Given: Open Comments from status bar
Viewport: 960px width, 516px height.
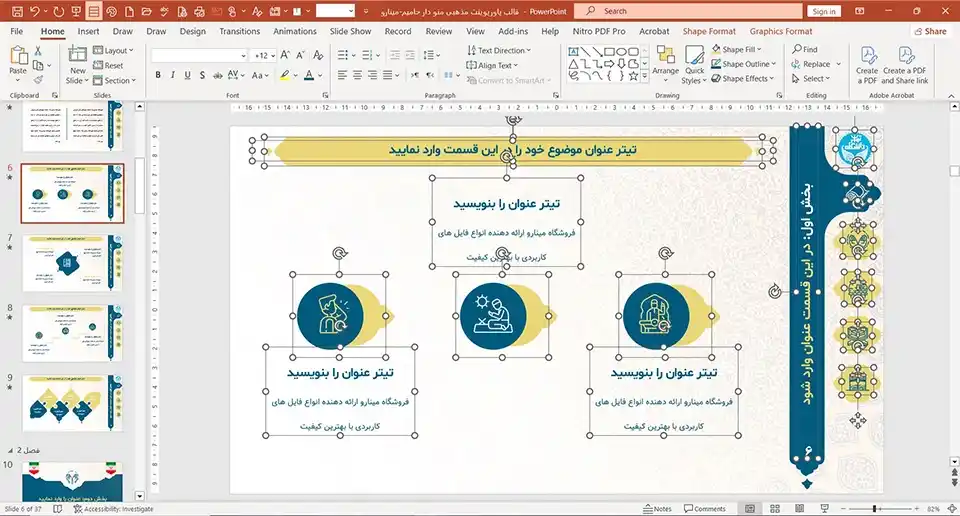Looking at the screenshot, I should pos(705,509).
